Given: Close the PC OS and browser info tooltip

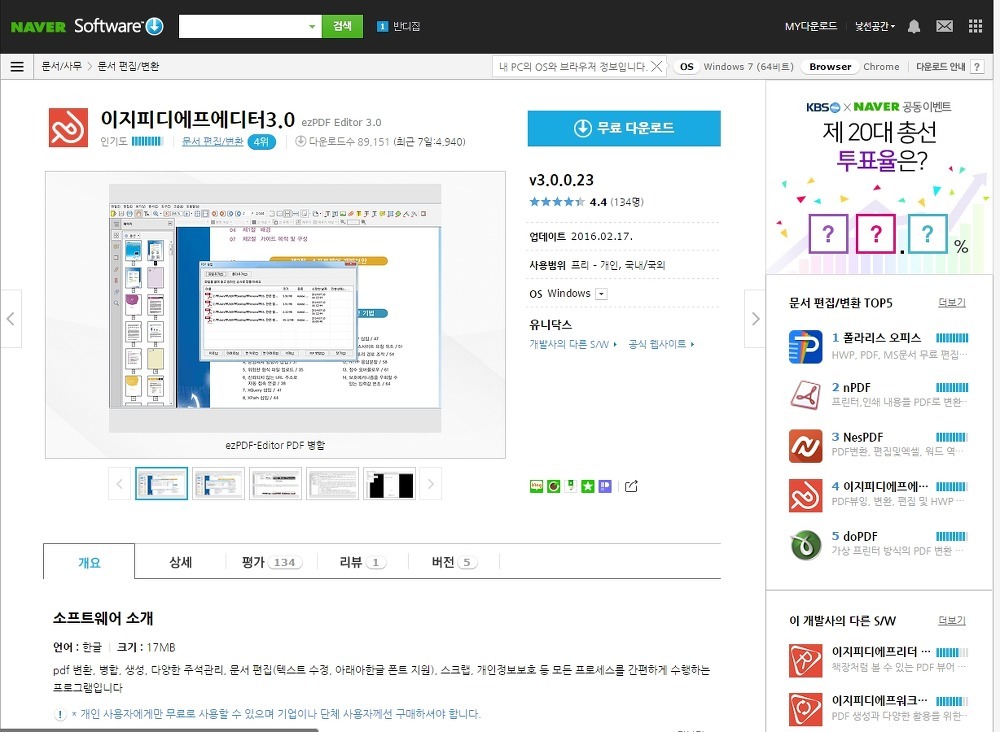Looking at the screenshot, I should tap(656, 66).
